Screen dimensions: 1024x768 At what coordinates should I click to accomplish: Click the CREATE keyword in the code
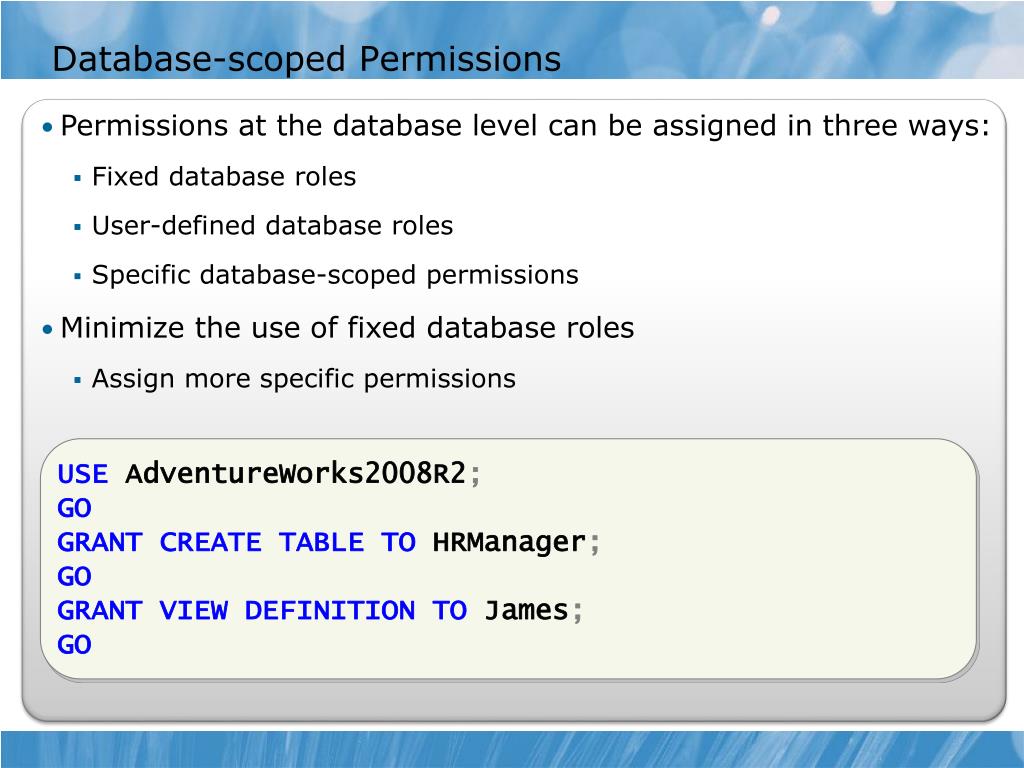click(210, 543)
